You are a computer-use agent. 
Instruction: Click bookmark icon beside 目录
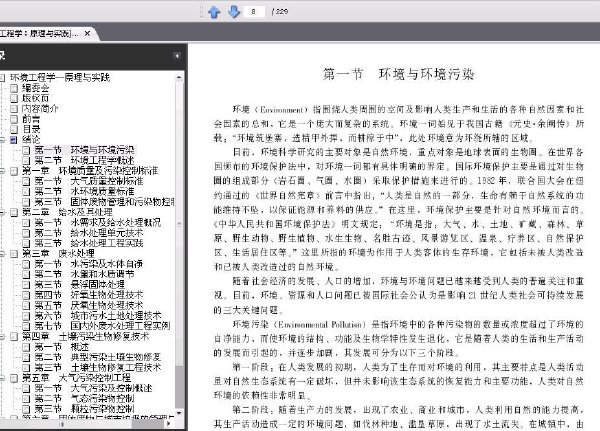14,129
